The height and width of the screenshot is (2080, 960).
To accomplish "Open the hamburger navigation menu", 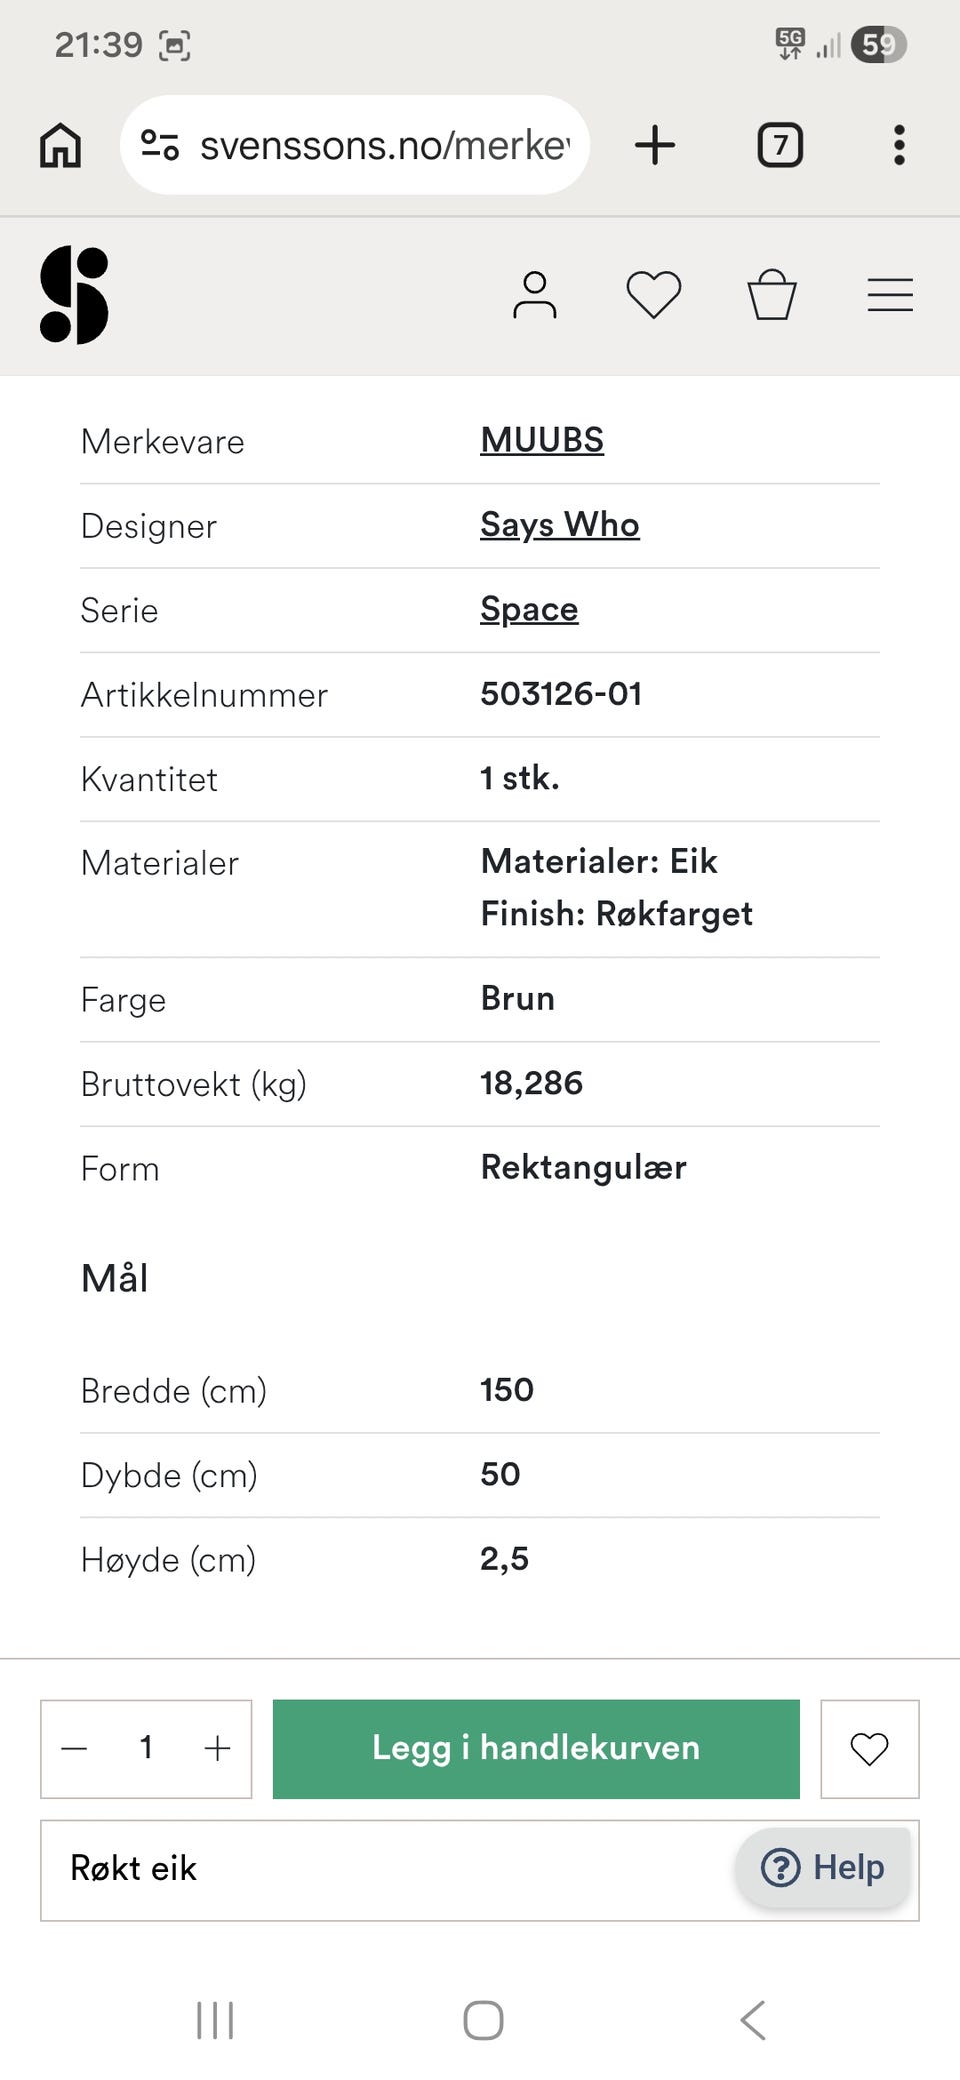I will click(x=890, y=295).
